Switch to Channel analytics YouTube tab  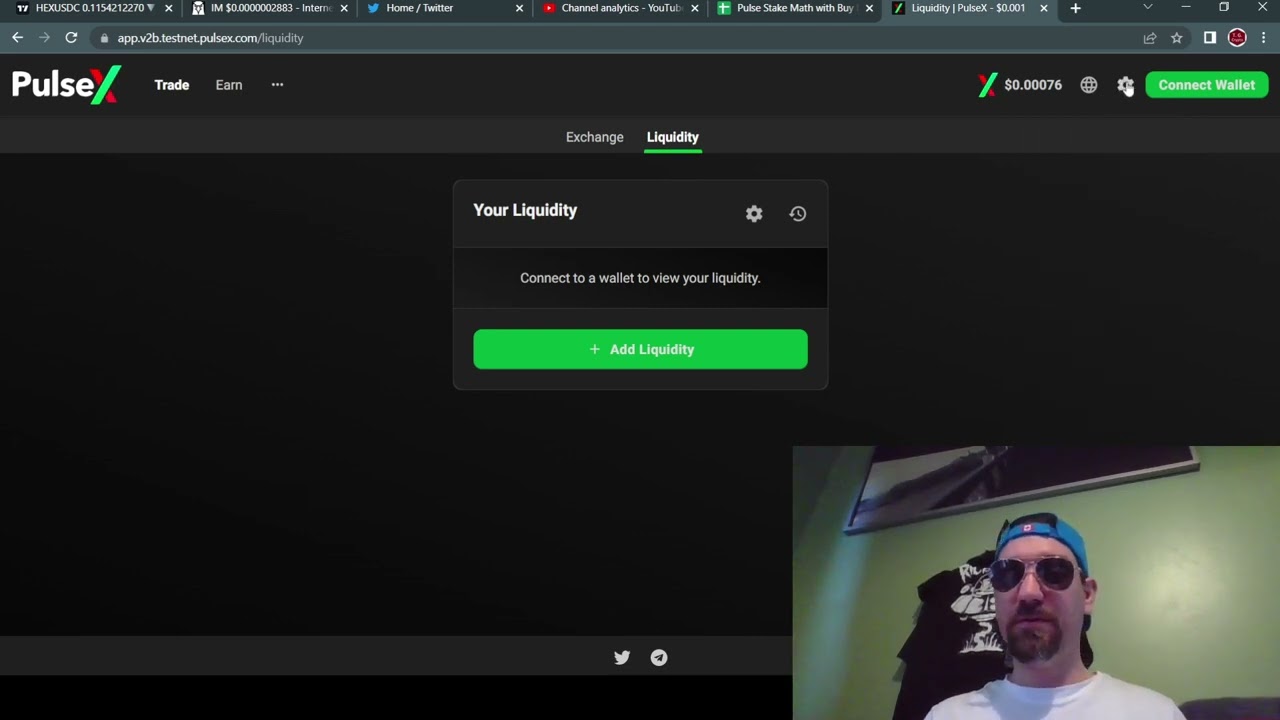620,8
